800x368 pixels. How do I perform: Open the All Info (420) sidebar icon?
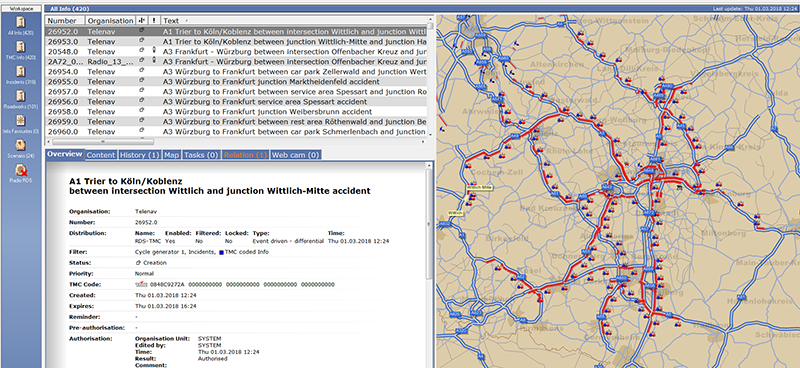21,23
